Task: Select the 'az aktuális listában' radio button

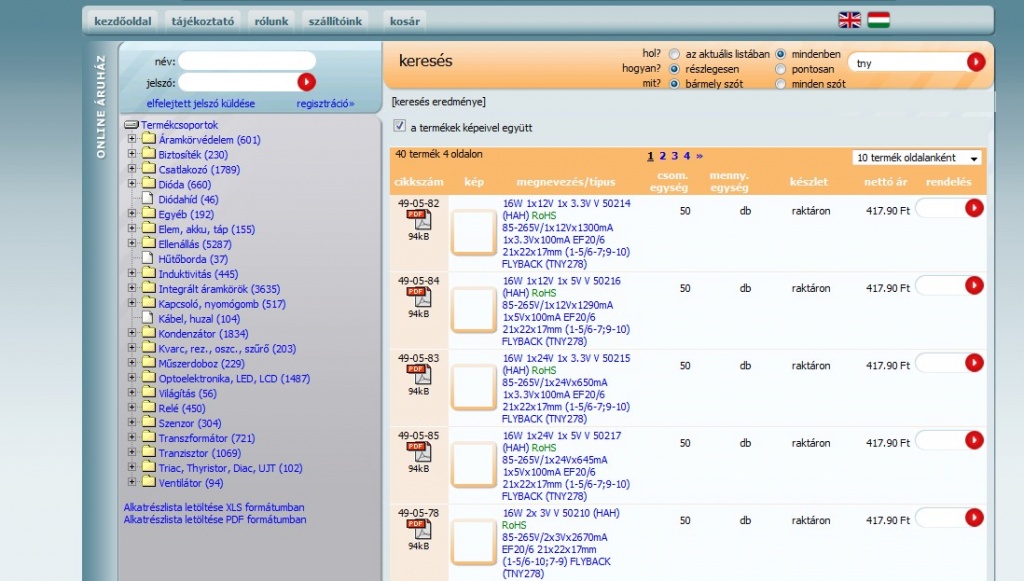Action: pos(675,54)
